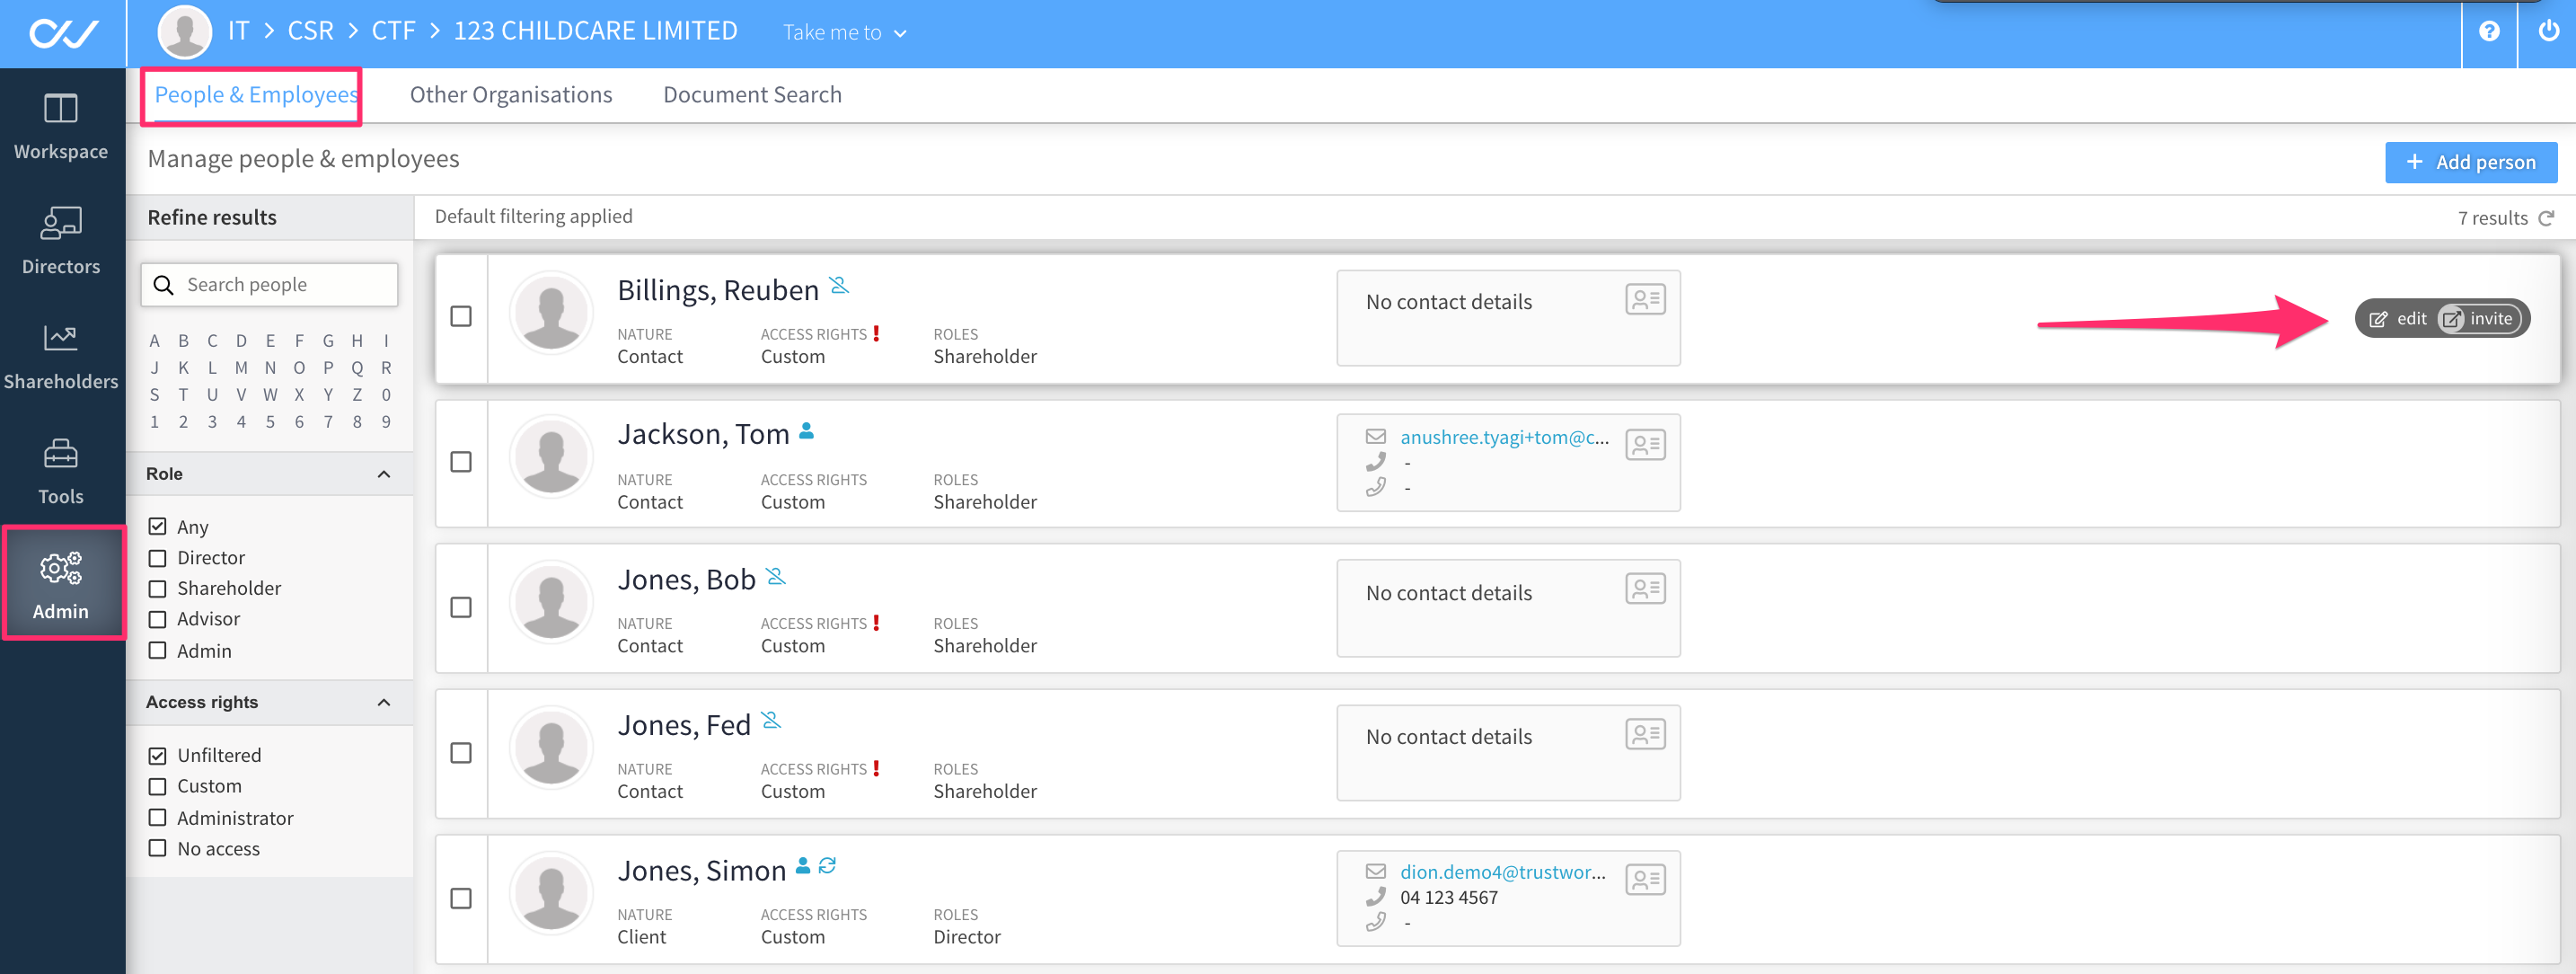Open profile photo of Jones, Simon
Image resolution: width=2576 pixels, height=974 pixels.
[x=551, y=891]
